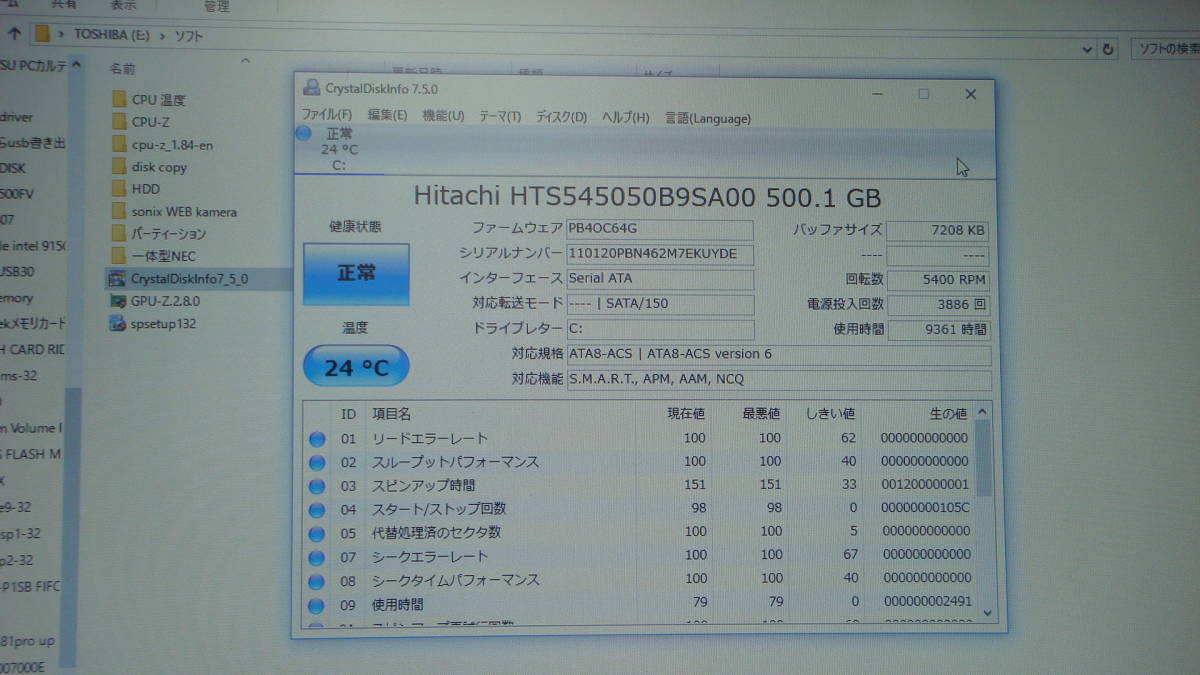Image resolution: width=1200 pixels, height=675 pixels.
Task: Sort by the 名前 column header in Explorer
Action: 123,69
